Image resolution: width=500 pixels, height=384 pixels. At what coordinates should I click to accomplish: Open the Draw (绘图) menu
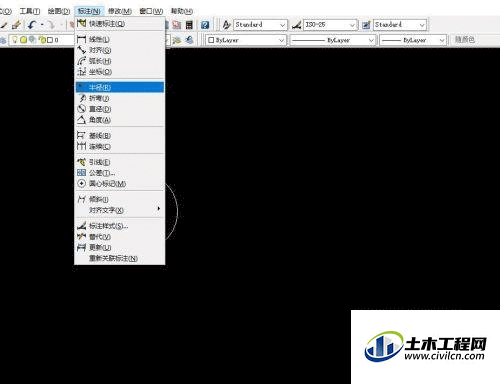[x=59, y=11]
